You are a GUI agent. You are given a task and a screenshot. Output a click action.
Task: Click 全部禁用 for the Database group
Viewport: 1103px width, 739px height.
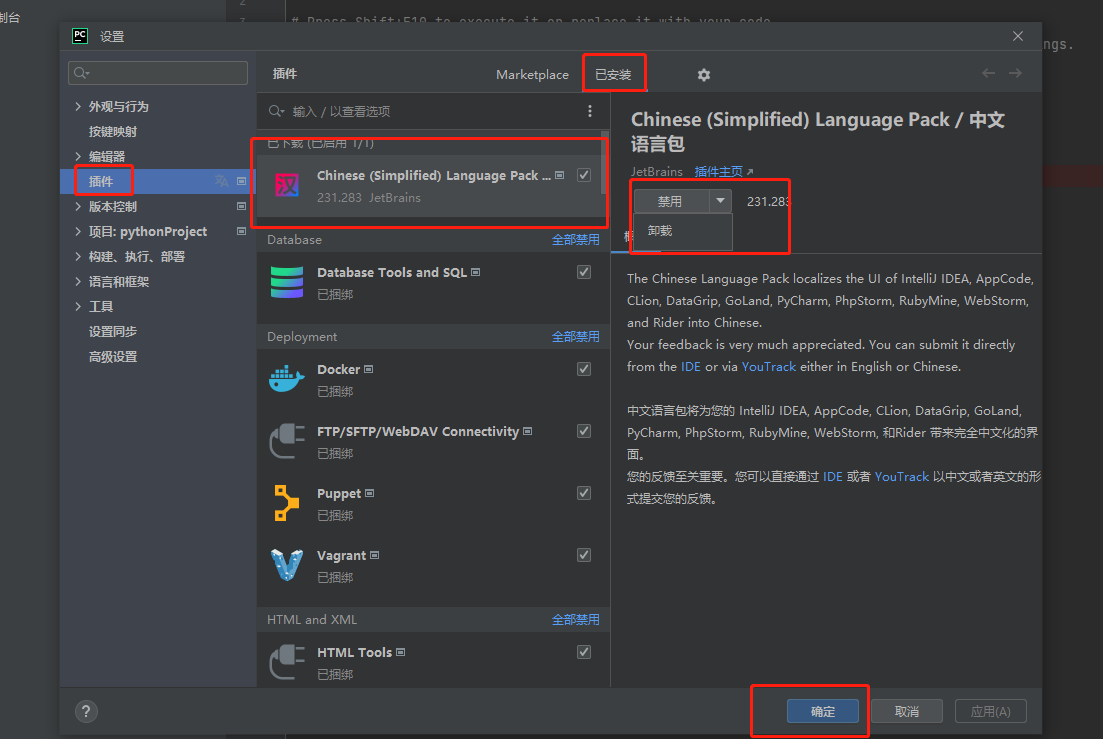(575, 240)
